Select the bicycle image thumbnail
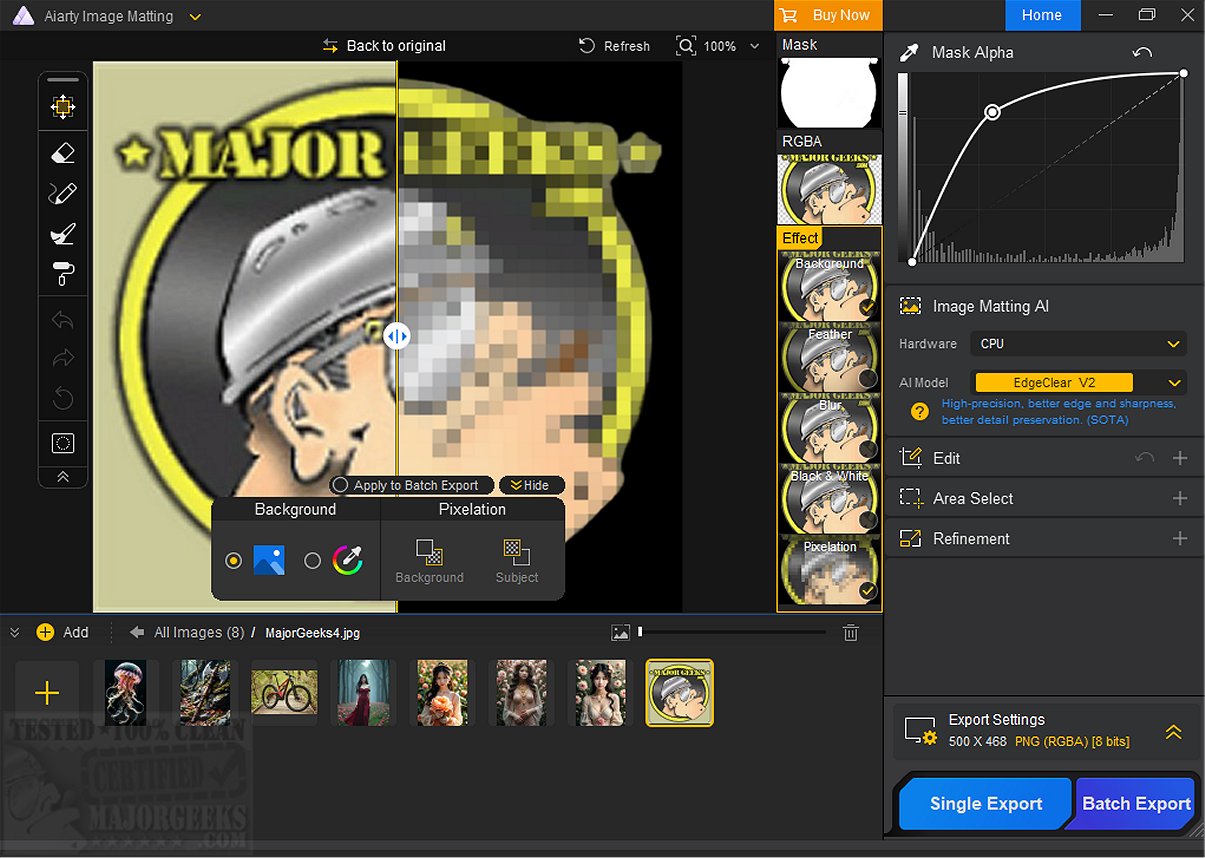 coord(284,692)
